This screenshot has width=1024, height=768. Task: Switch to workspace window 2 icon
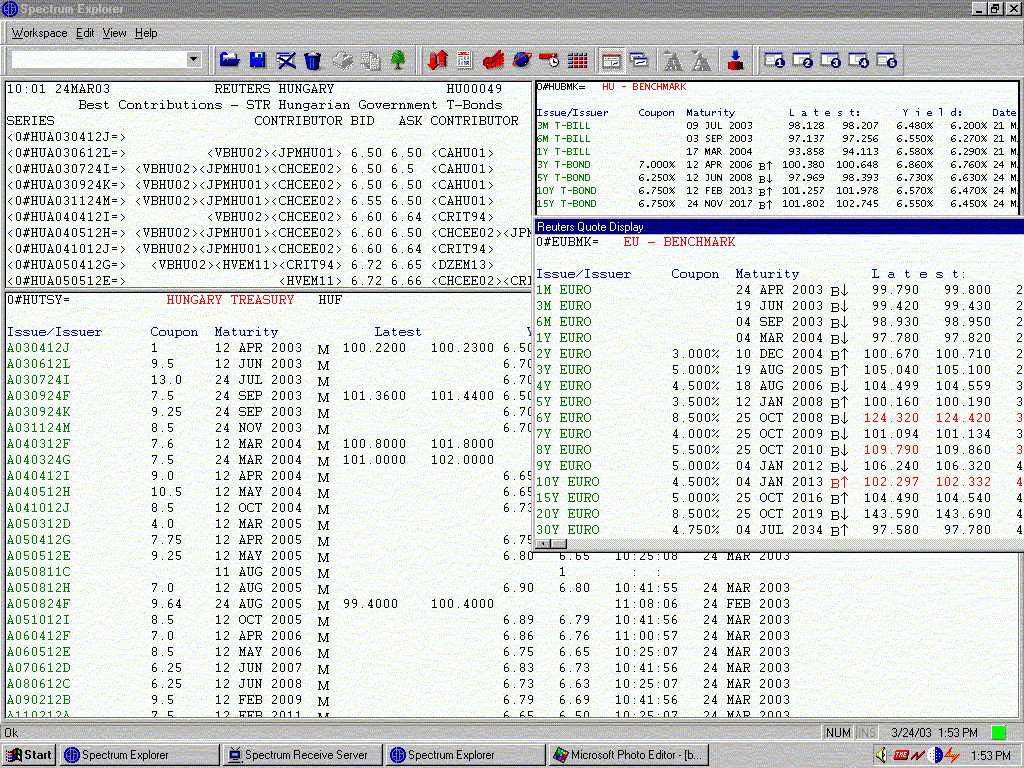[x=803, y=60]
